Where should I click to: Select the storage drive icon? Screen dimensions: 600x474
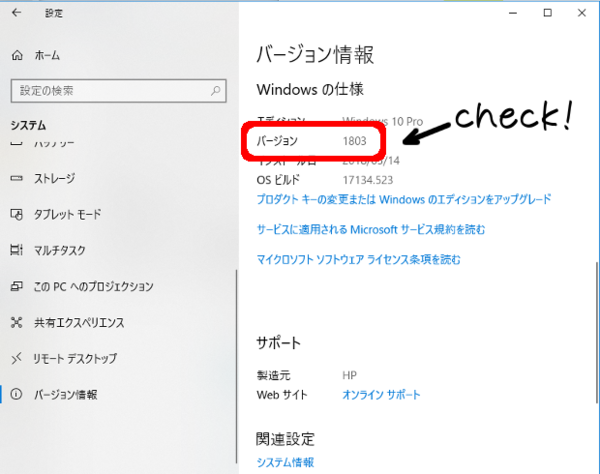pyautogui.click(x=16, y=178)
